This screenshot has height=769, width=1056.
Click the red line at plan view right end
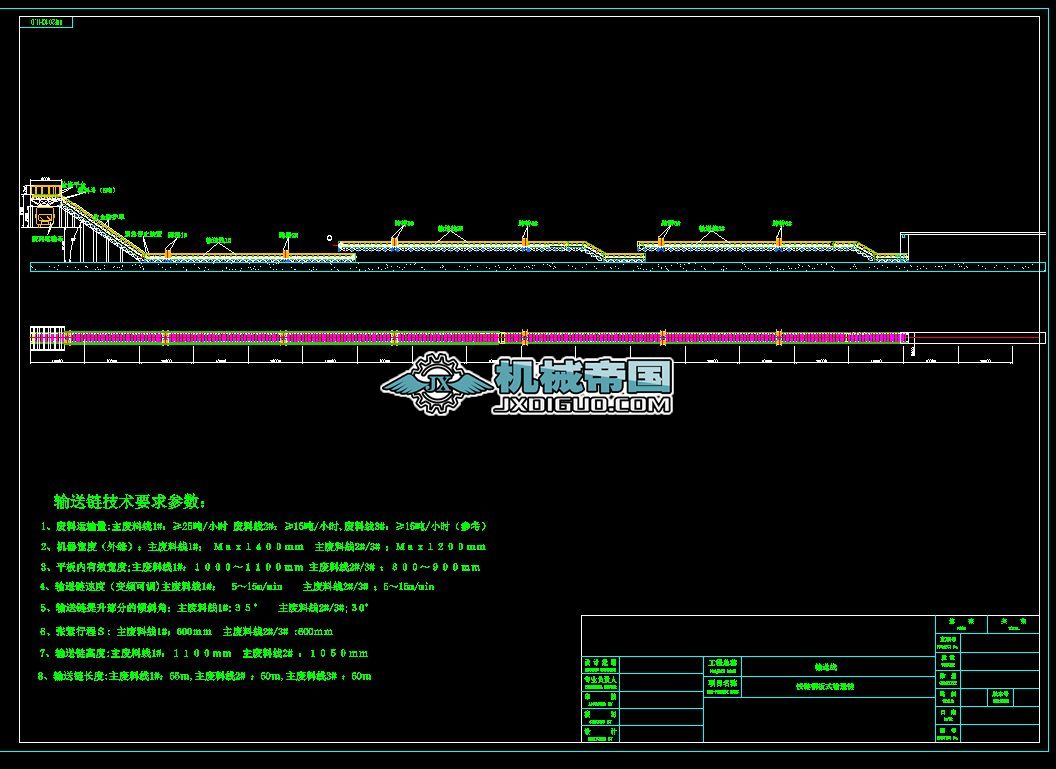click(975, 337)
